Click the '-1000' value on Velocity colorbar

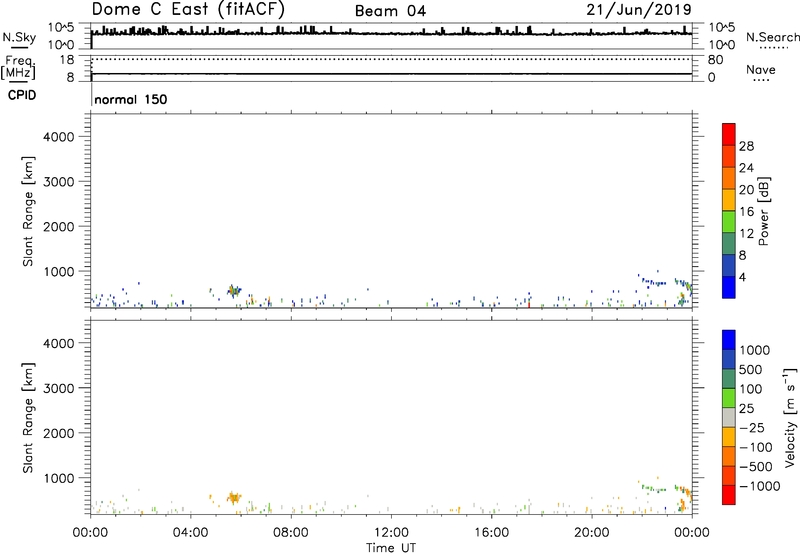click(760, 486)
